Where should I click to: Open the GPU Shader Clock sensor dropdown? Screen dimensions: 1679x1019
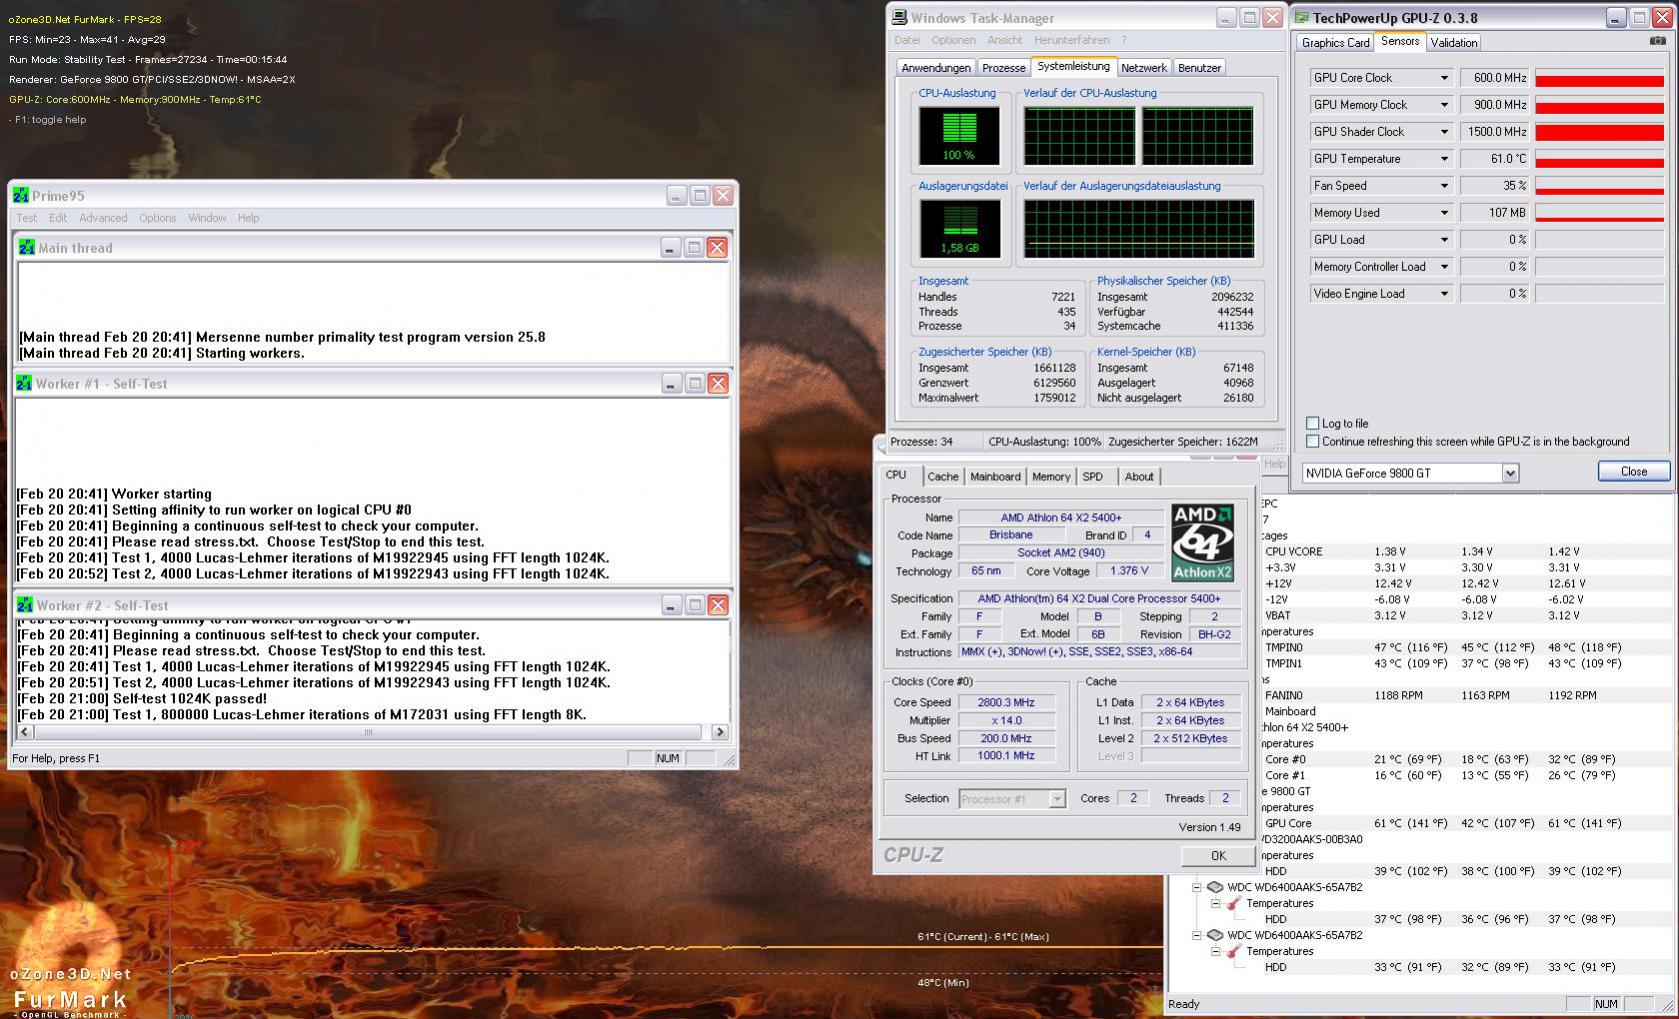tap(1444, 132)
